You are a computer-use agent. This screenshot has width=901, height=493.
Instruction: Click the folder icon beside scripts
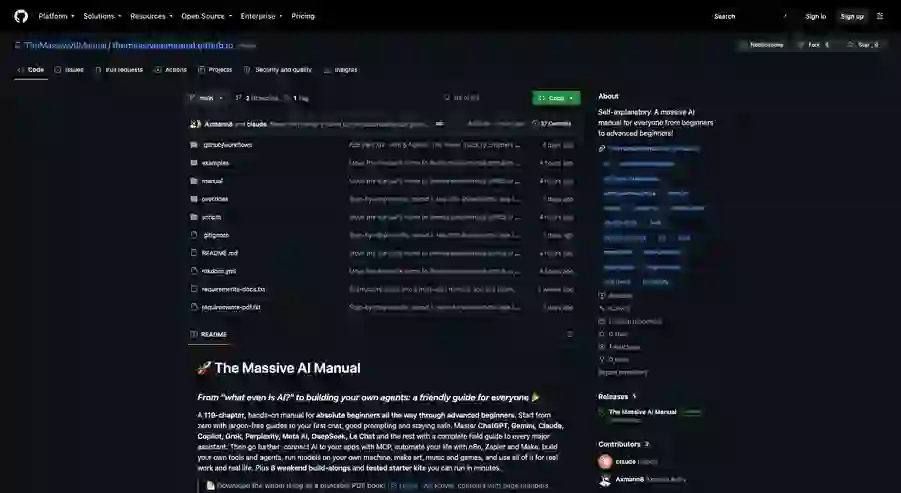point(194,217)
